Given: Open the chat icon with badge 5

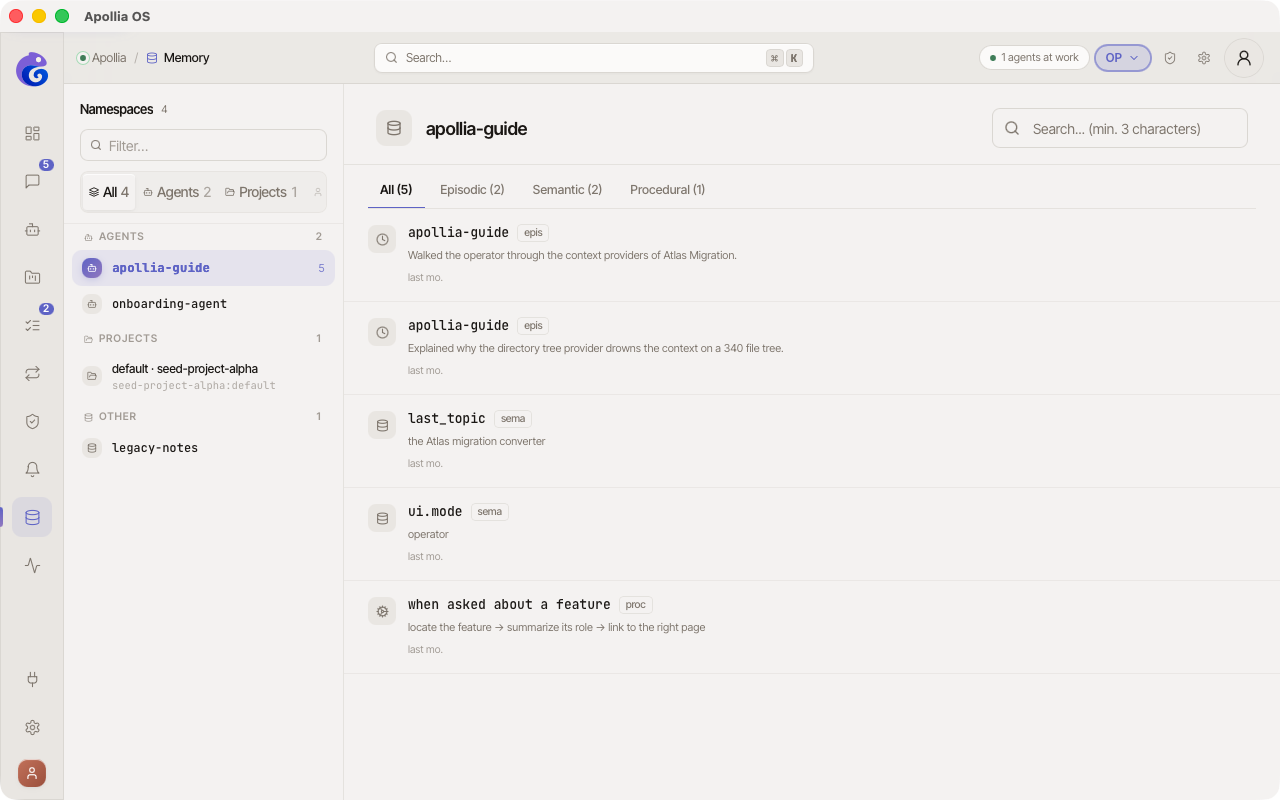Looking at the screenshot, I should 32,181.
